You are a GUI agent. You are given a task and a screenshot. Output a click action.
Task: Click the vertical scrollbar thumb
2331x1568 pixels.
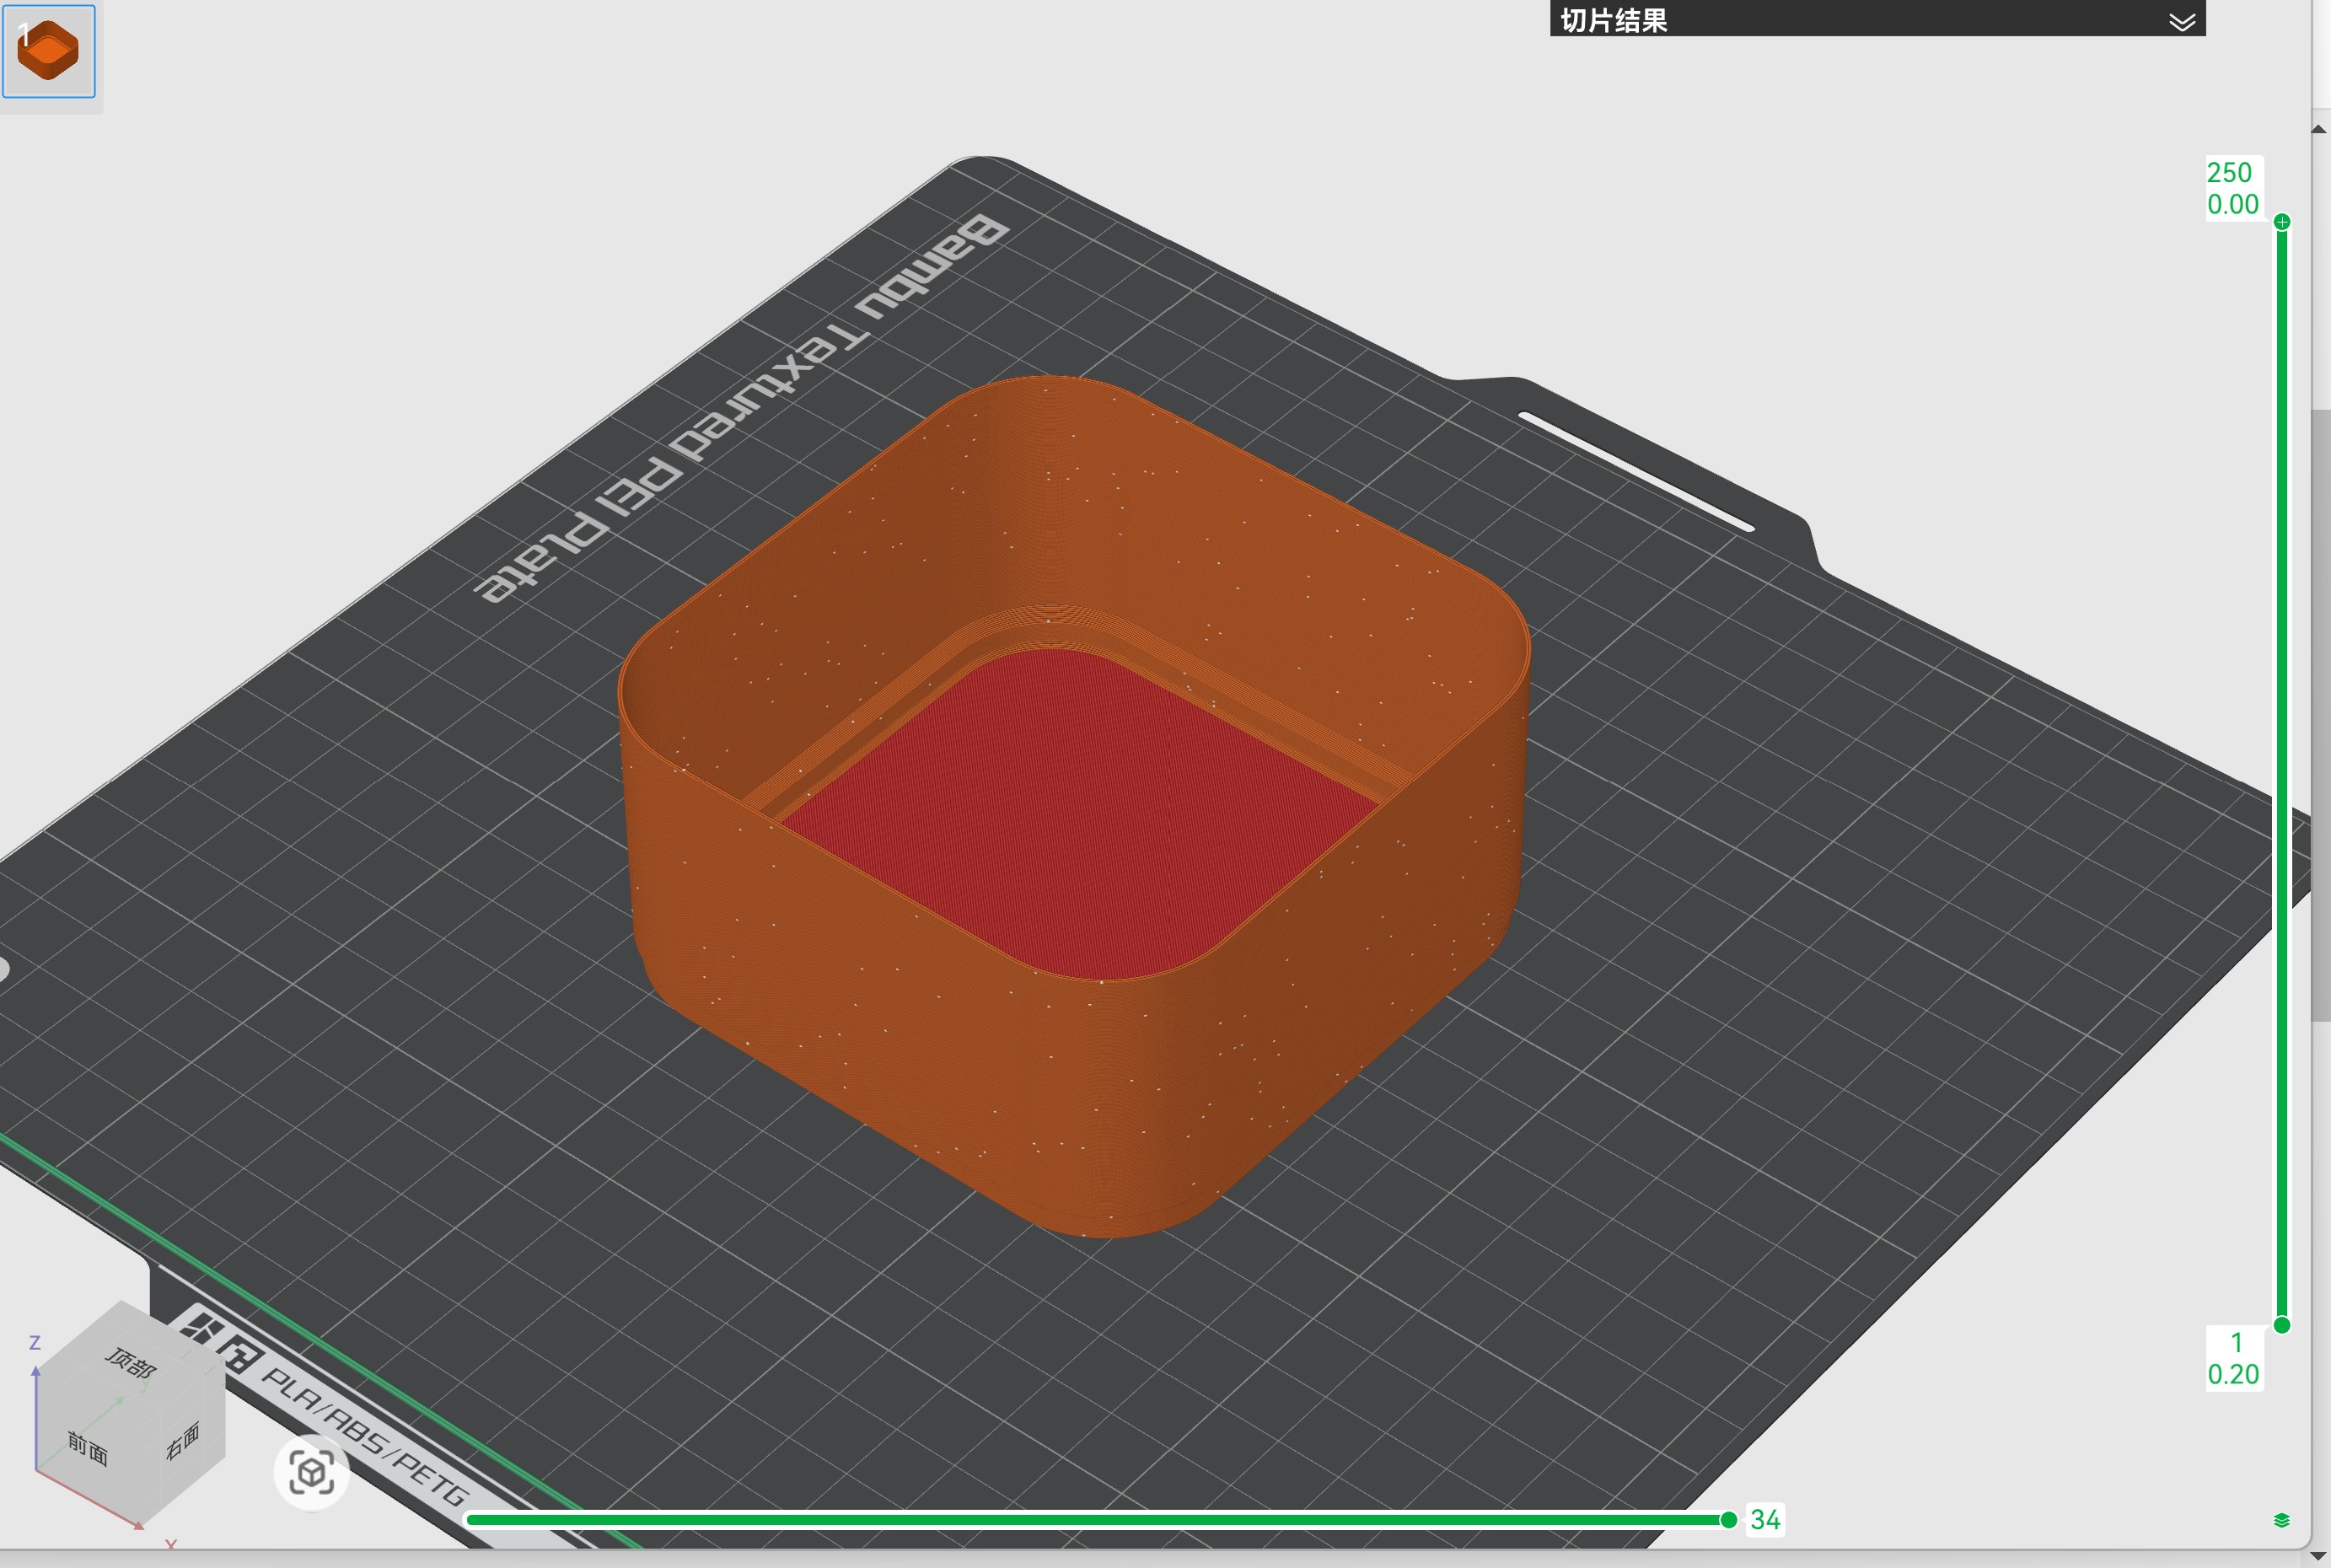click(x=2321, y=715)
